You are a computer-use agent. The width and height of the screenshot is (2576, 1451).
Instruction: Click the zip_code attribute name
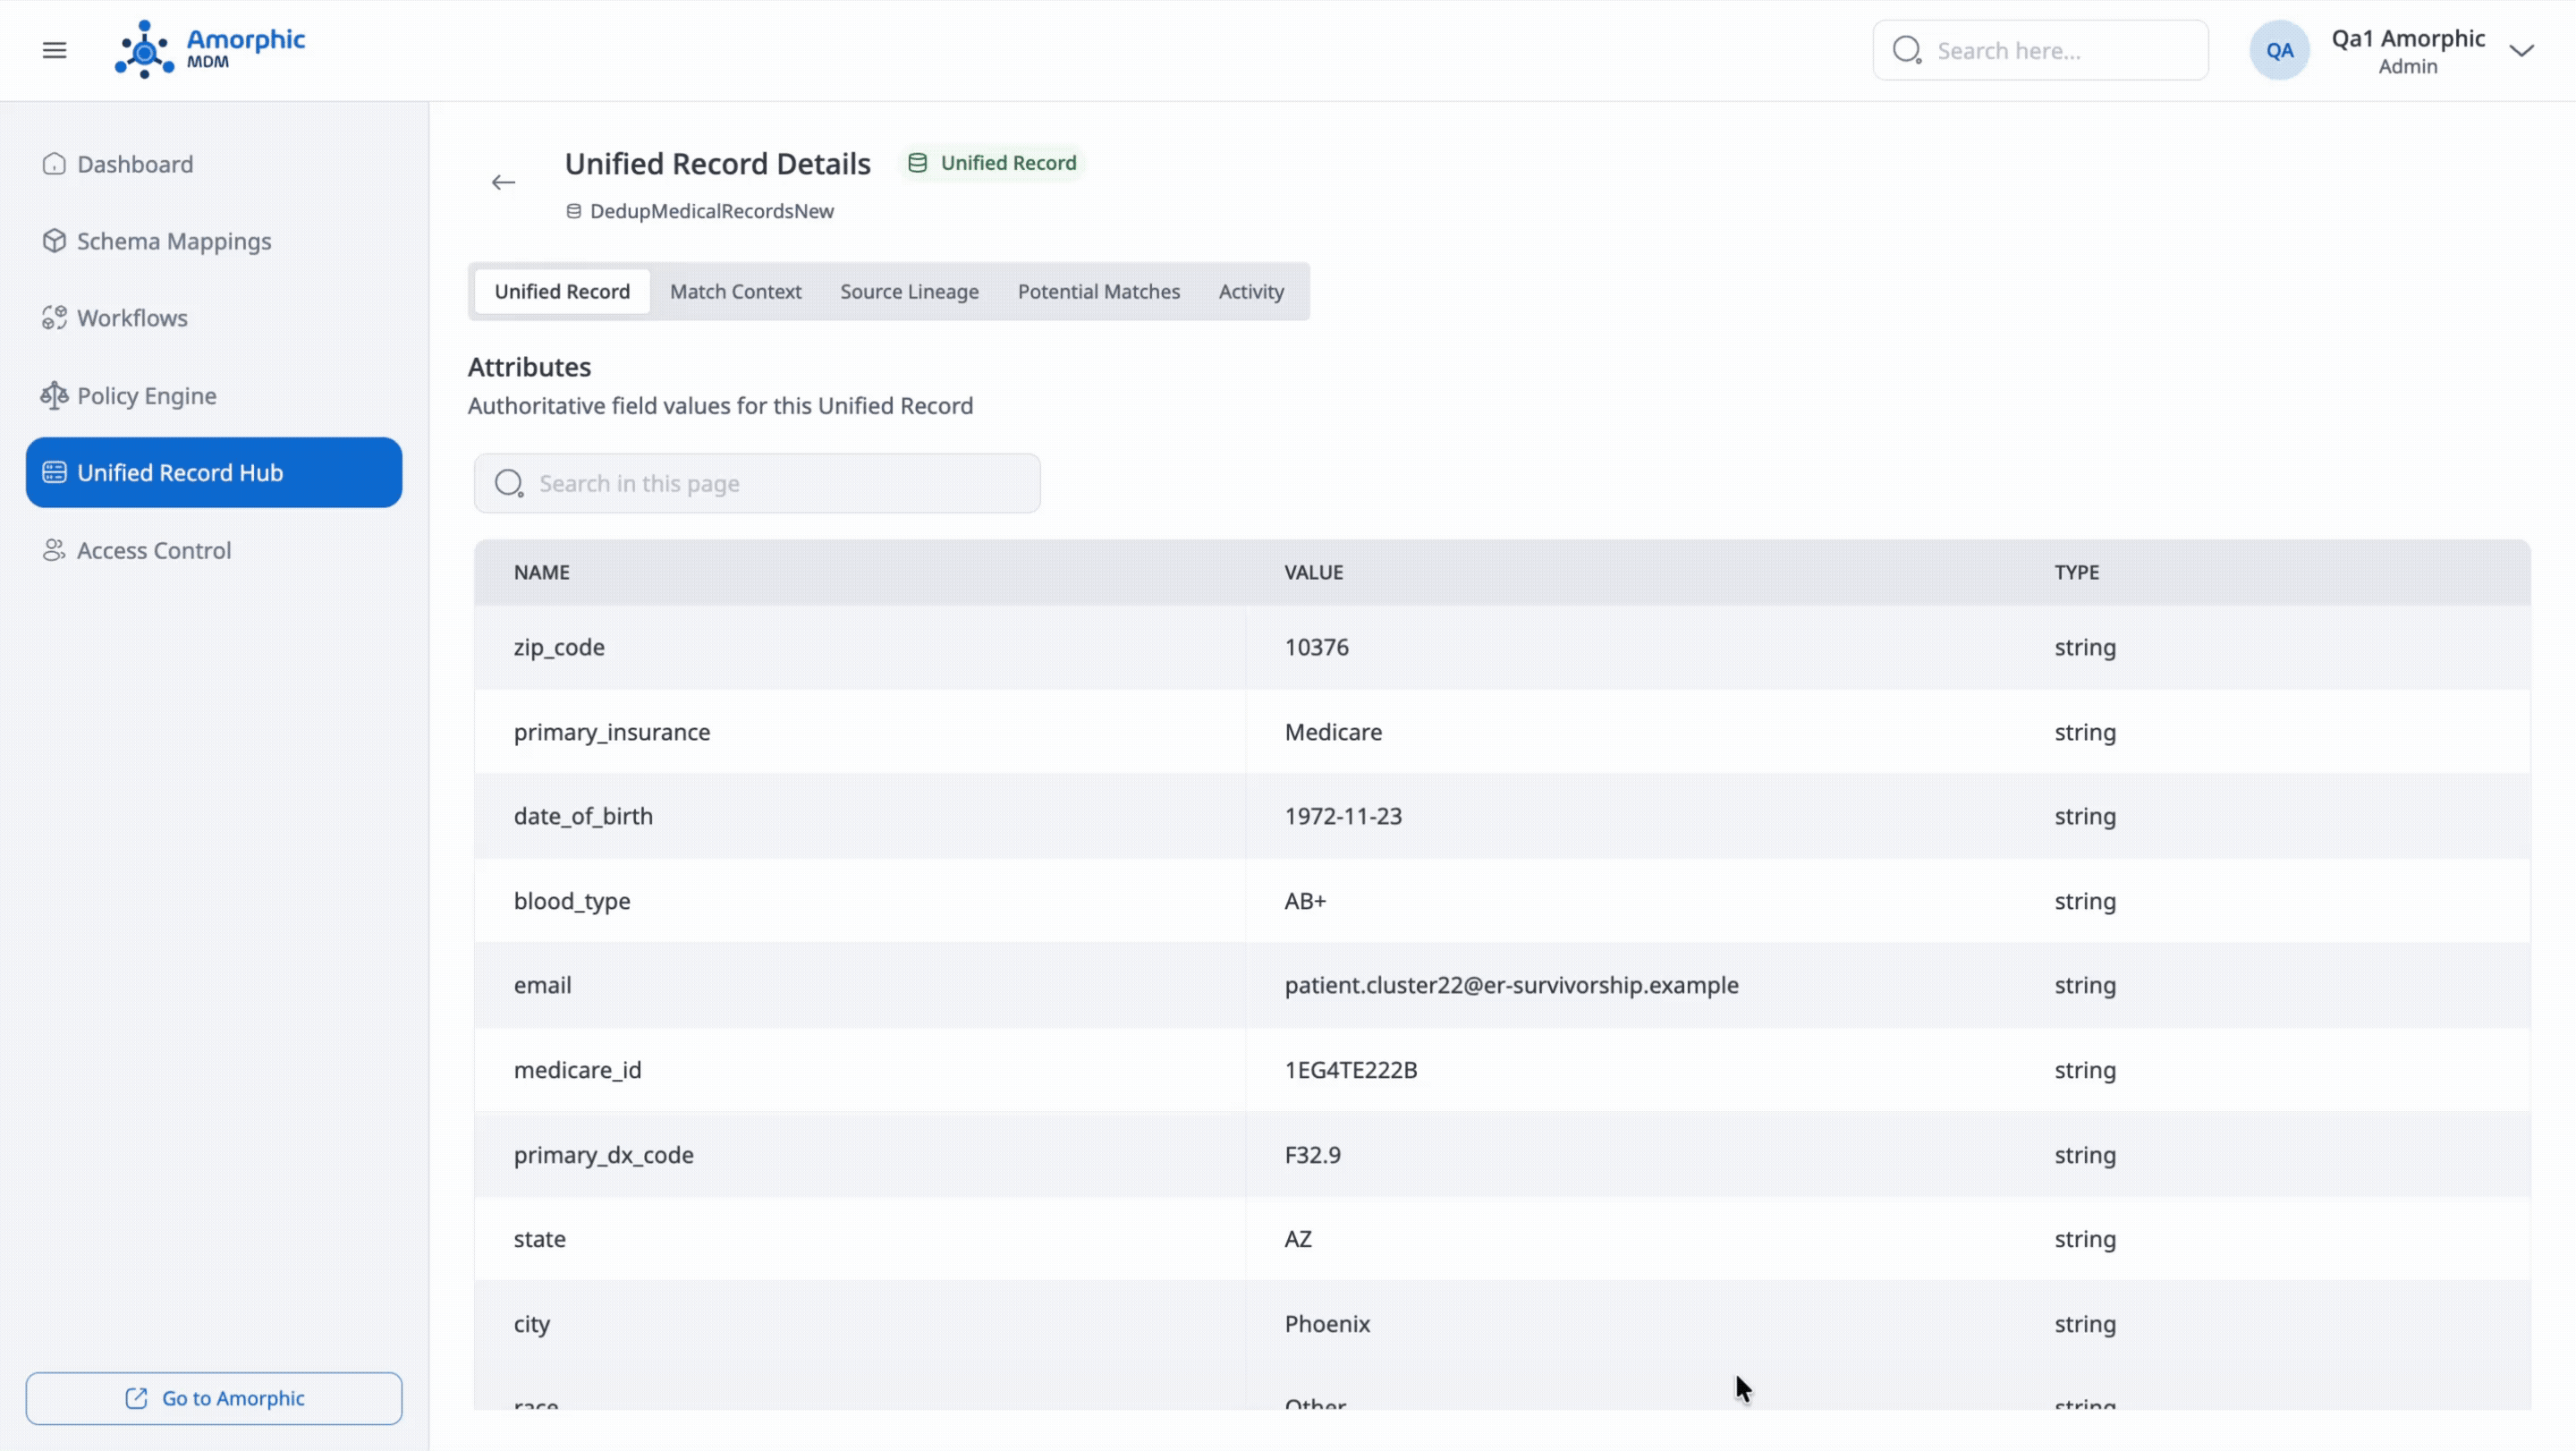tap(559, 647)
